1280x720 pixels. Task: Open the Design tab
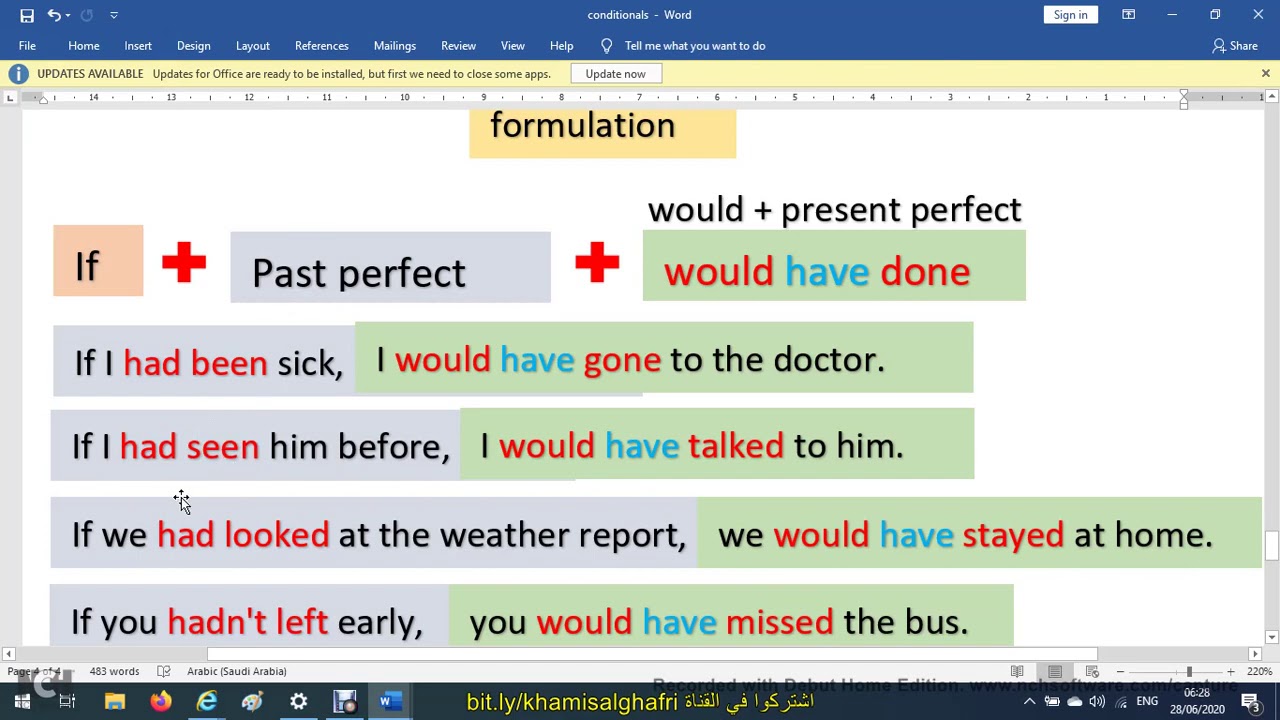[x=194, y=46]
